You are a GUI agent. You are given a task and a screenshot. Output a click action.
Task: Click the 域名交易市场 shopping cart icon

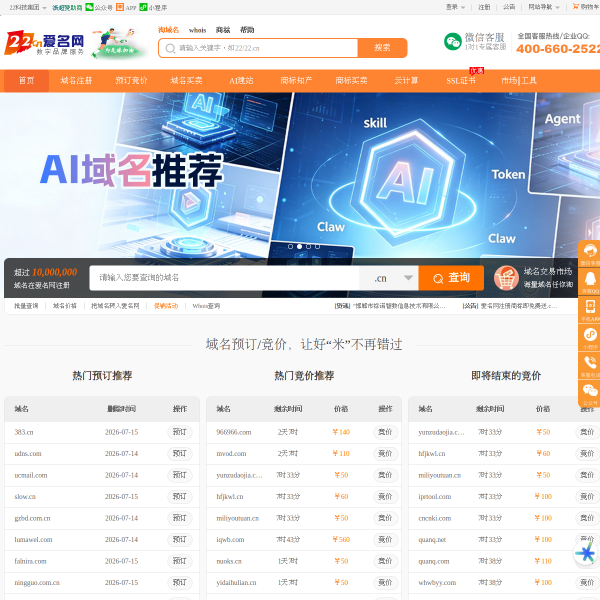(x=506, y=278)
